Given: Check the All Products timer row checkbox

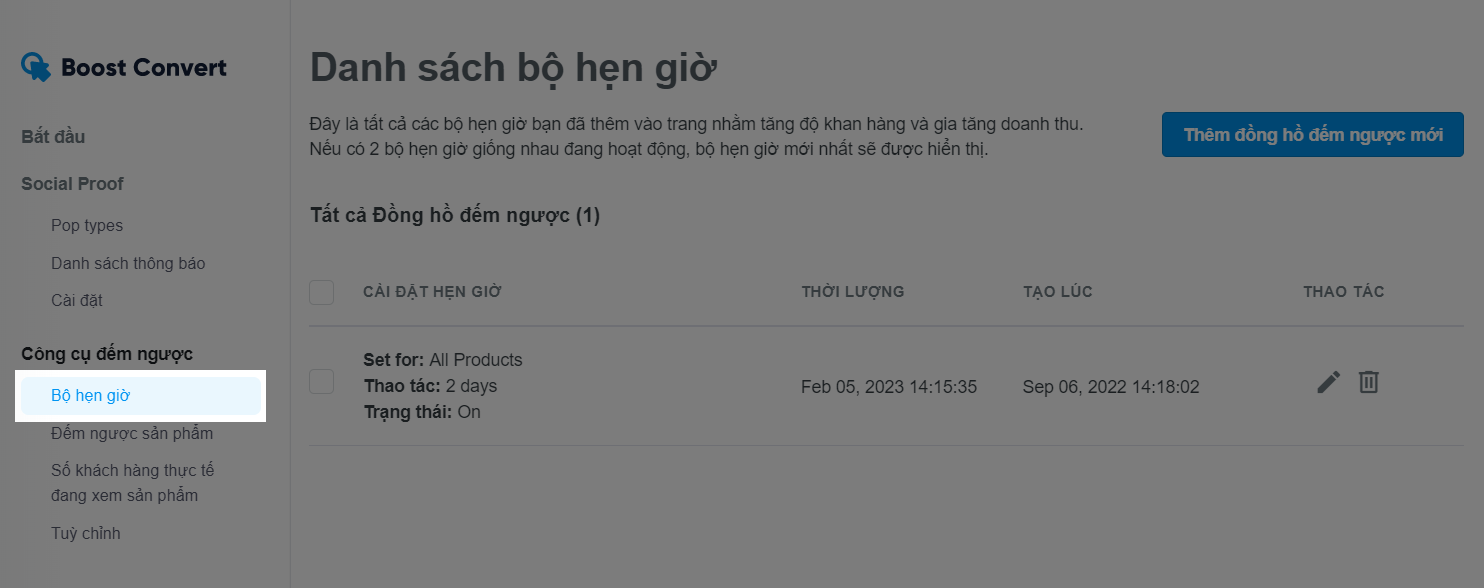Looking at the screenshot, I should (x=321, y=381).
